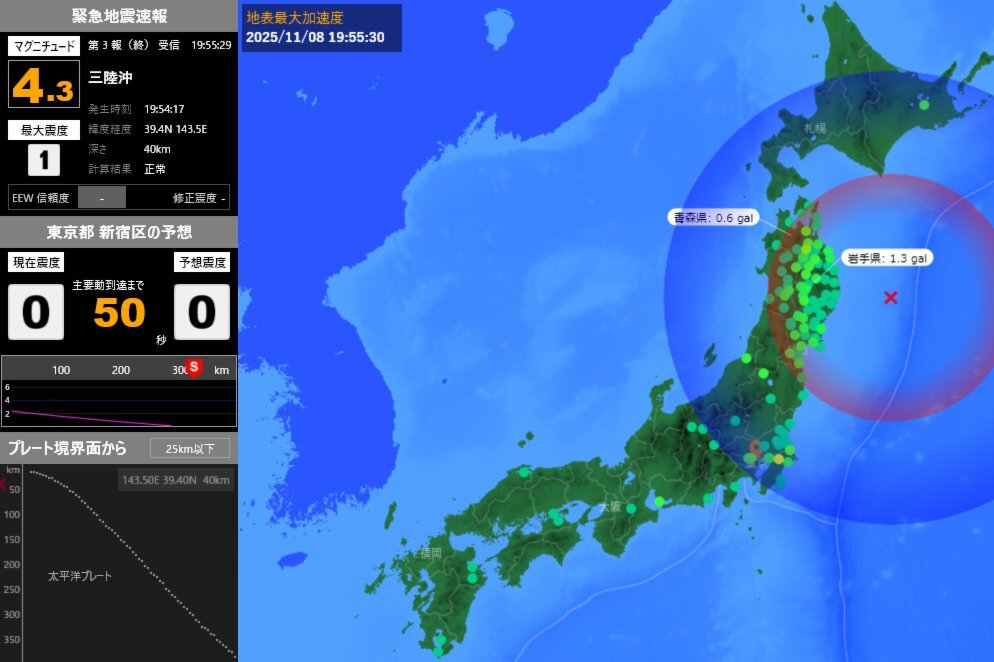Image resolution: width=994 pixels, height=662 pixels.
Task: Click the origin time 19:54:17
Action: pos(164,109)
